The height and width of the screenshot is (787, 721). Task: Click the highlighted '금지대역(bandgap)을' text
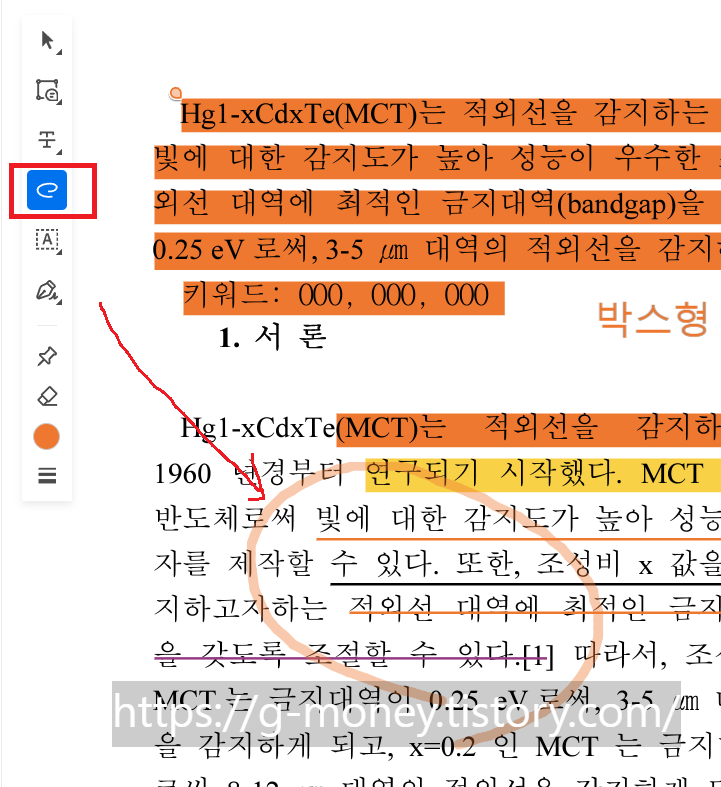pyautogui.click(x=572, y=204)
